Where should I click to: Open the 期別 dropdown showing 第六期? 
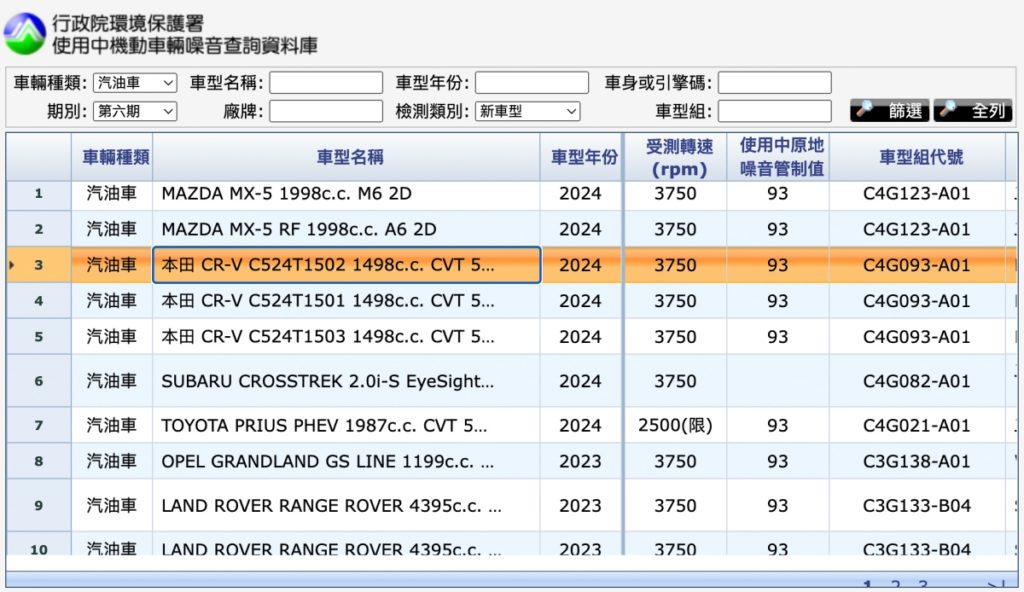135,111
